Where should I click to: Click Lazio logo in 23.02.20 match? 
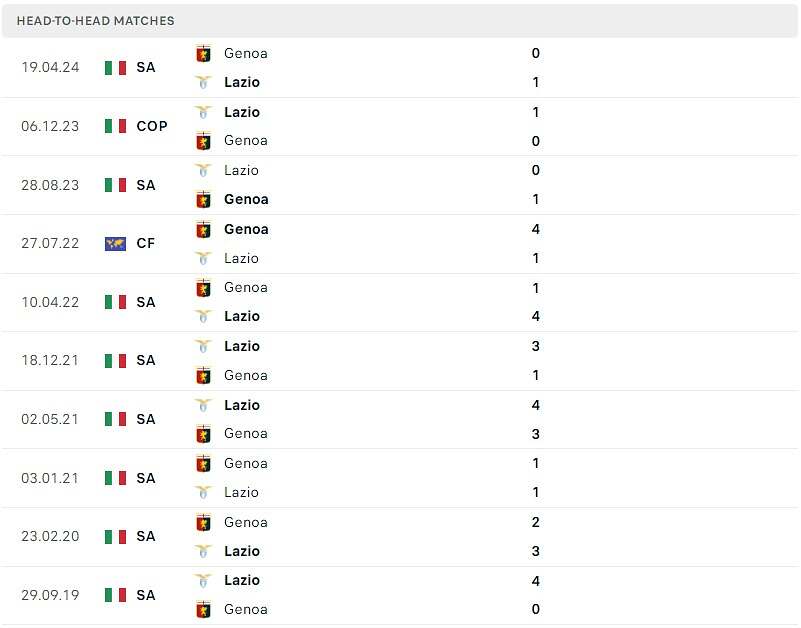(203, 551)
